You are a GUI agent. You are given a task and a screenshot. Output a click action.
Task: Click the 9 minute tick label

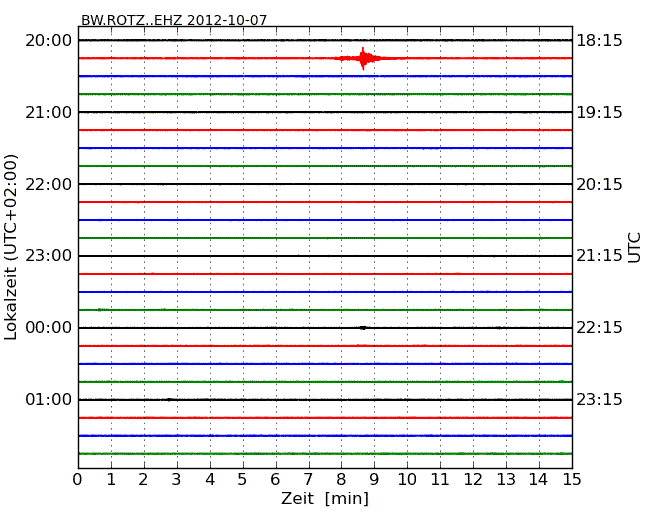coord(374,479)
